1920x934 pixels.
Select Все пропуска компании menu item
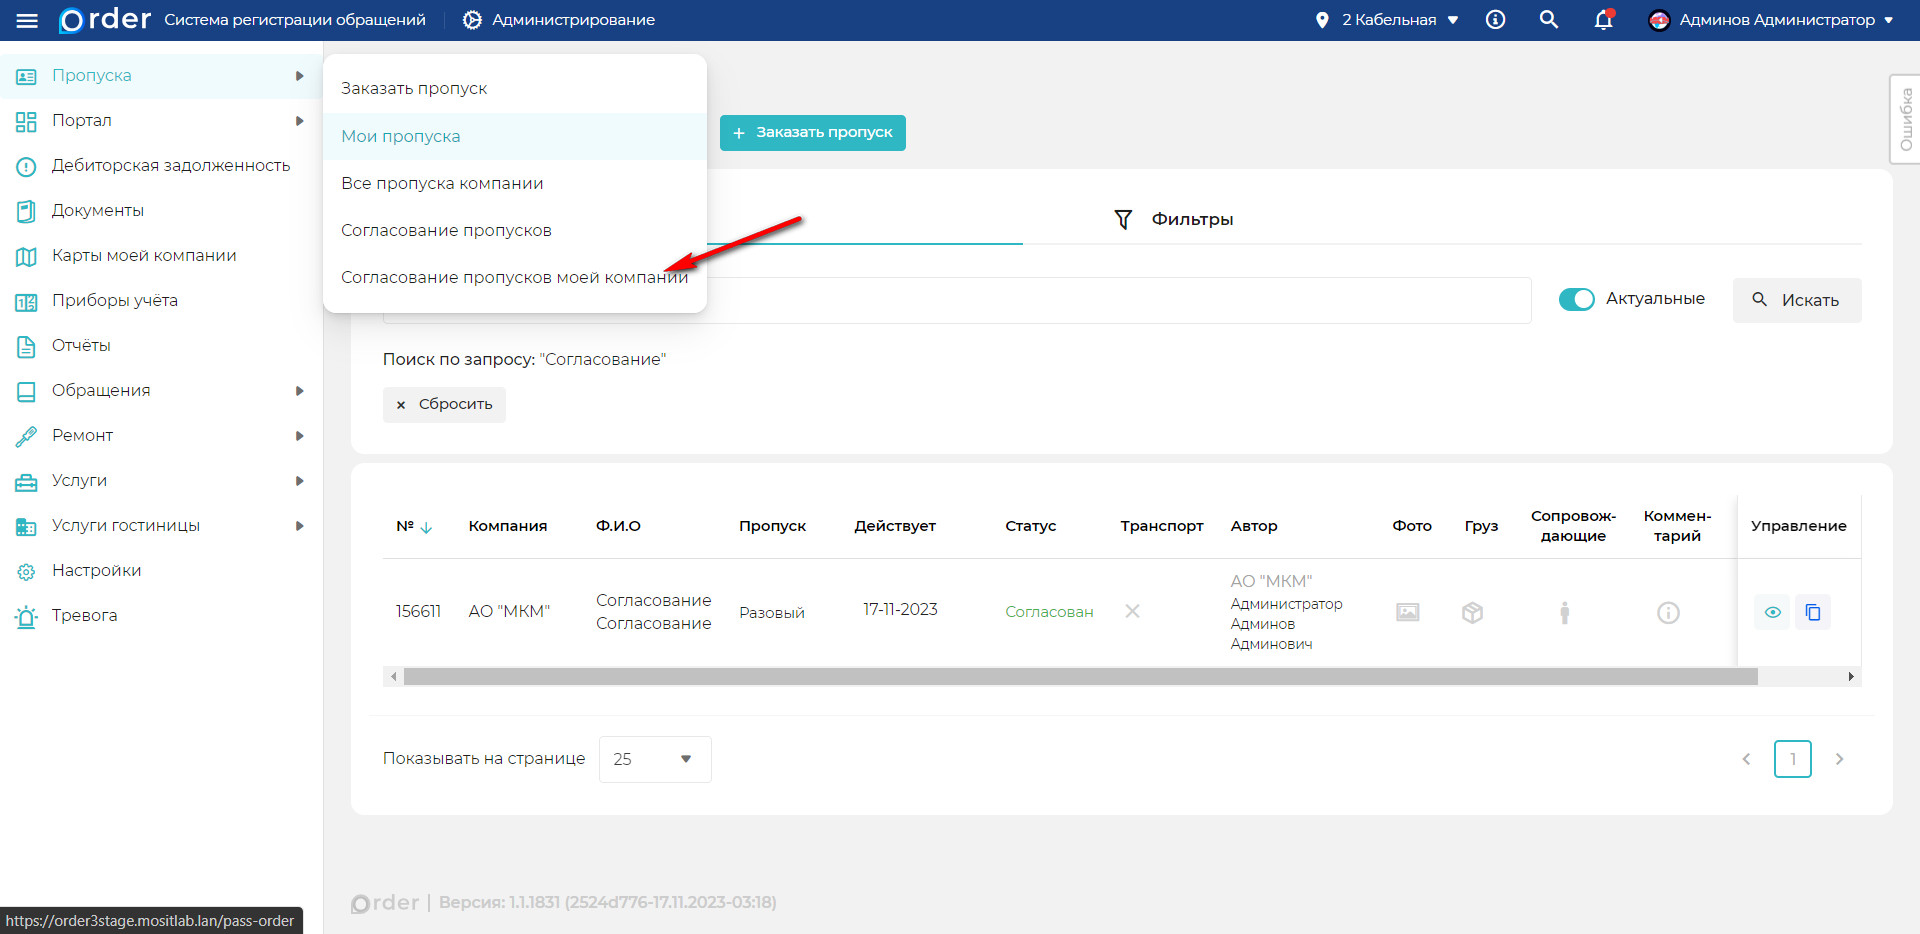pos(442,183)
